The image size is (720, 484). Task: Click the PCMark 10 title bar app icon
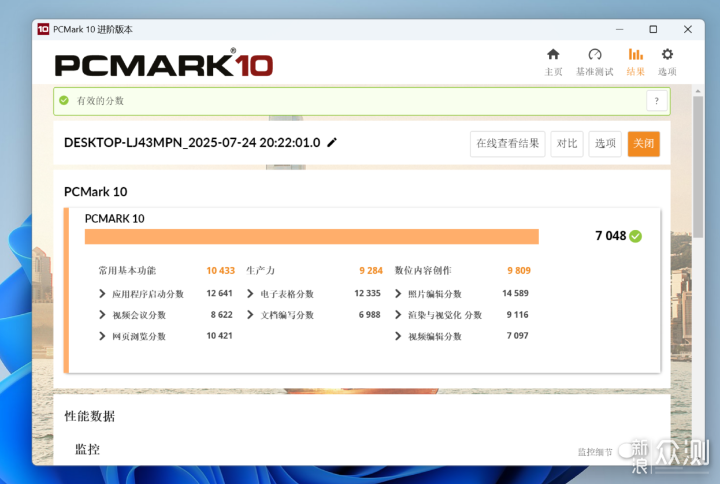[x=43, y=29]
